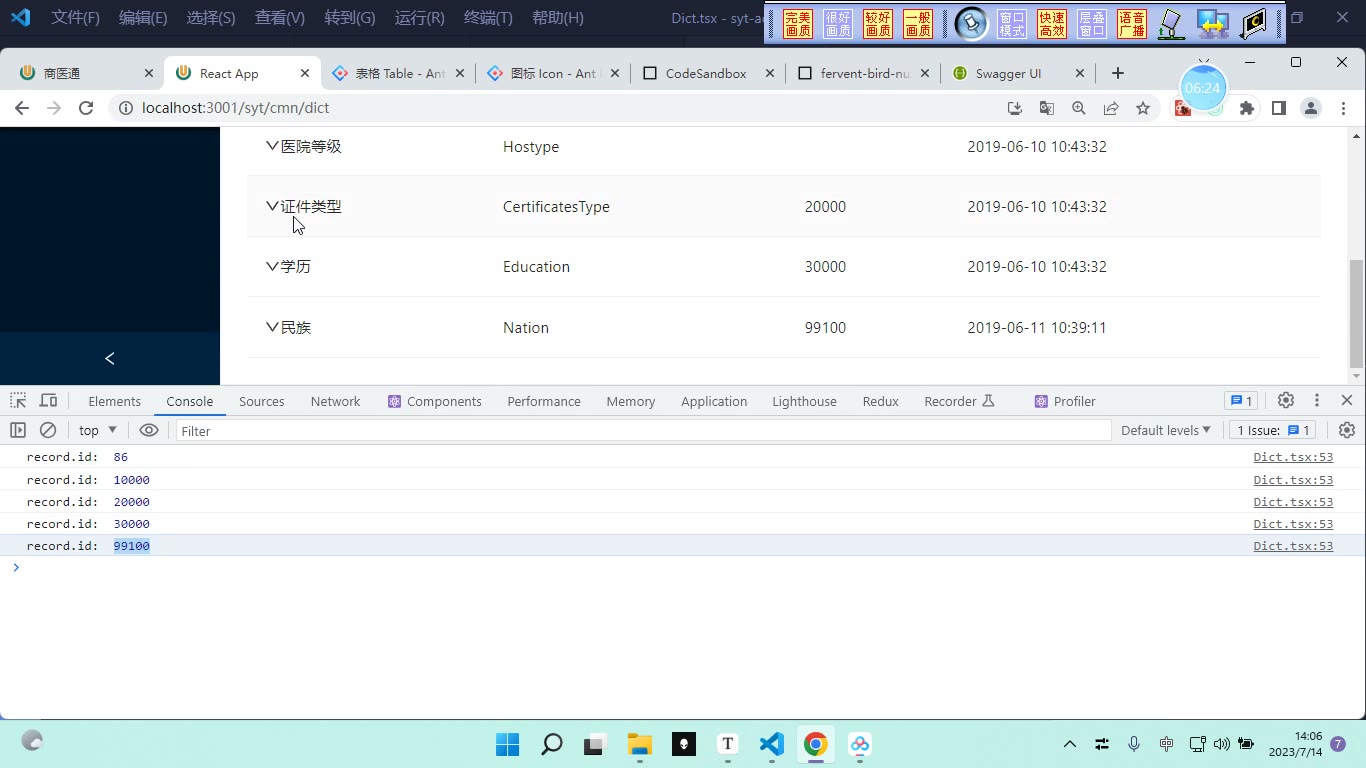Activate the DevTools inspect element picker
The height and width of the screenshot is (768, 1366).
(18, 401)
